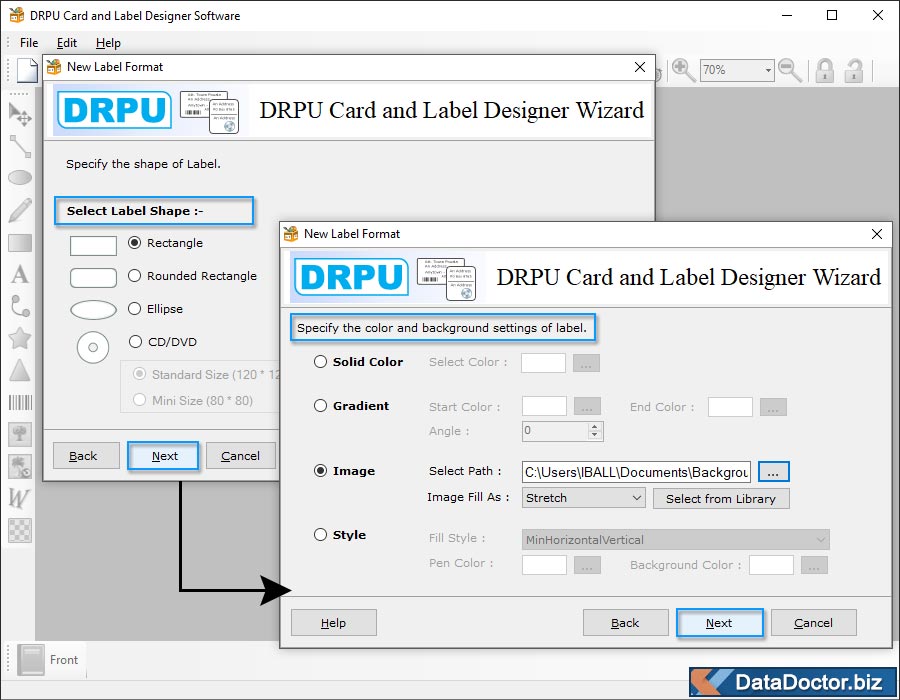
Task: Select the Pencil drawing tool
Action: pyautogui.click(x=20, y=210)
